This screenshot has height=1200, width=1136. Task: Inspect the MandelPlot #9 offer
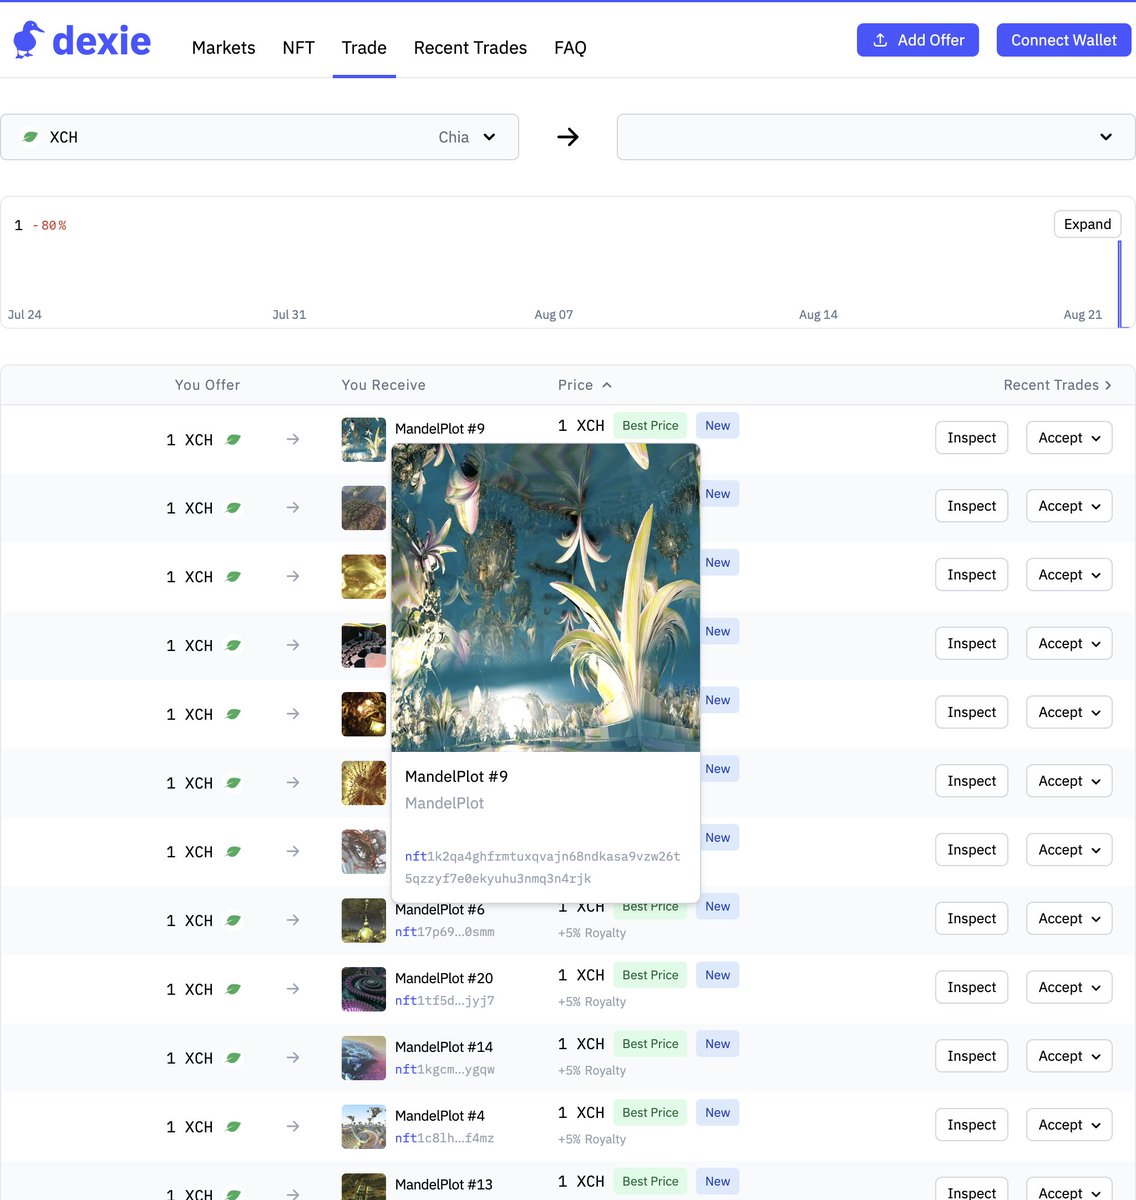[x=972, y=438]
